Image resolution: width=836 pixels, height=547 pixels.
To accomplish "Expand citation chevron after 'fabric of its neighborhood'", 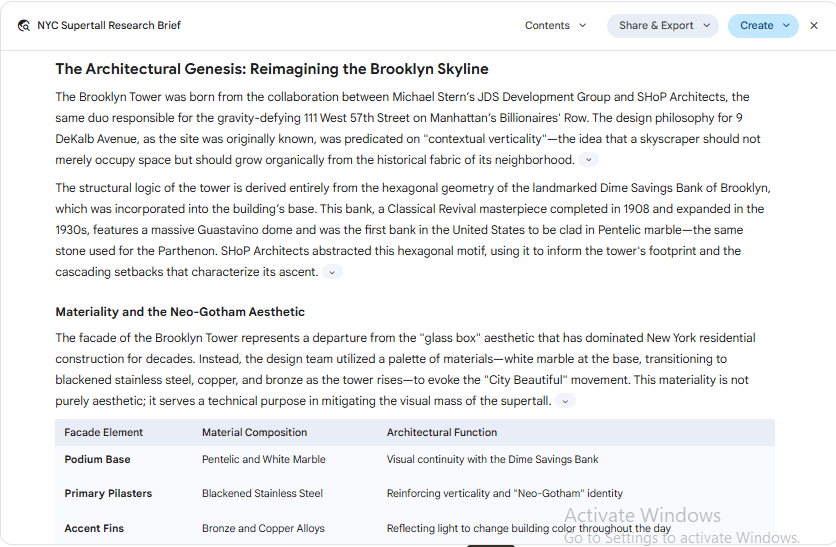I will [589, 160].
